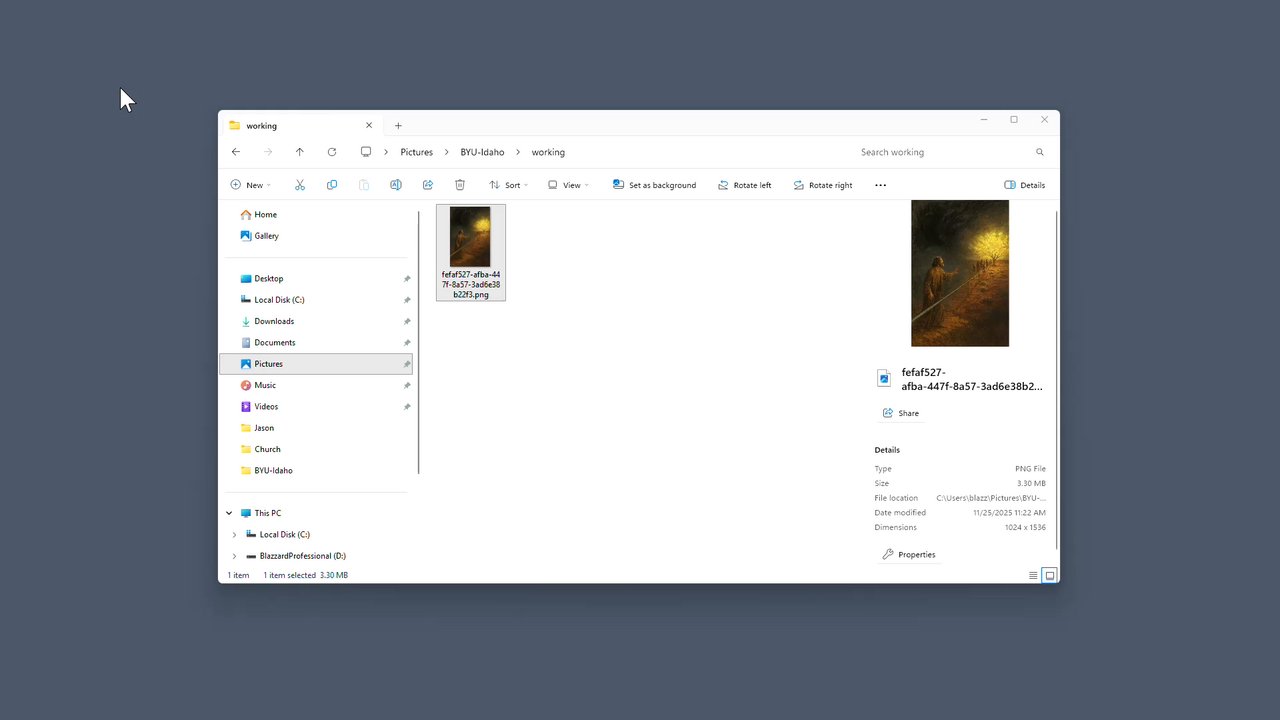Unpin Desktop using its pin icon

coord(407,279)
